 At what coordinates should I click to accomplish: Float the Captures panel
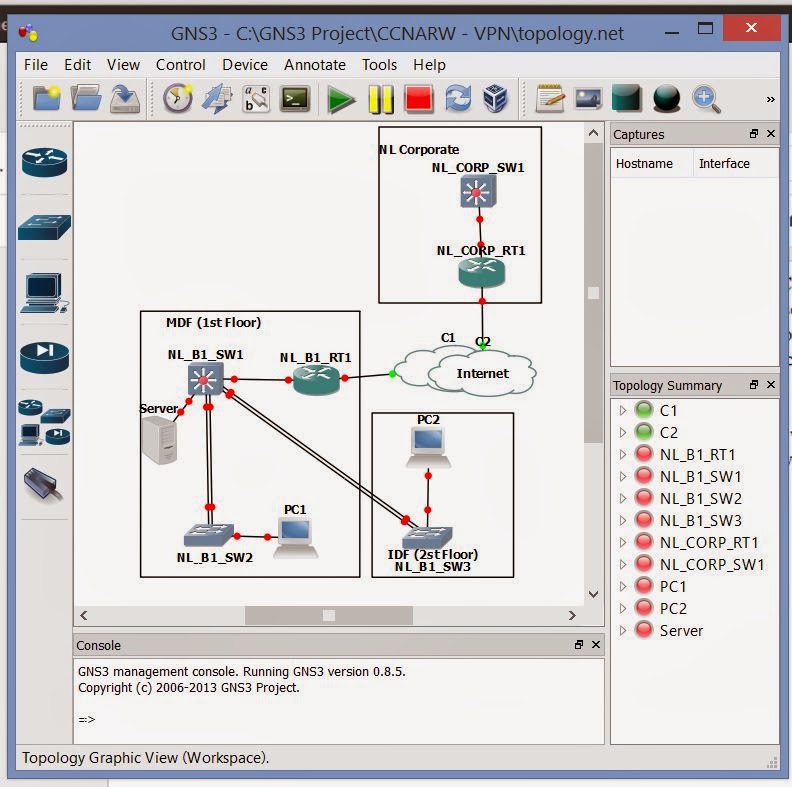[x=754, y=134]
